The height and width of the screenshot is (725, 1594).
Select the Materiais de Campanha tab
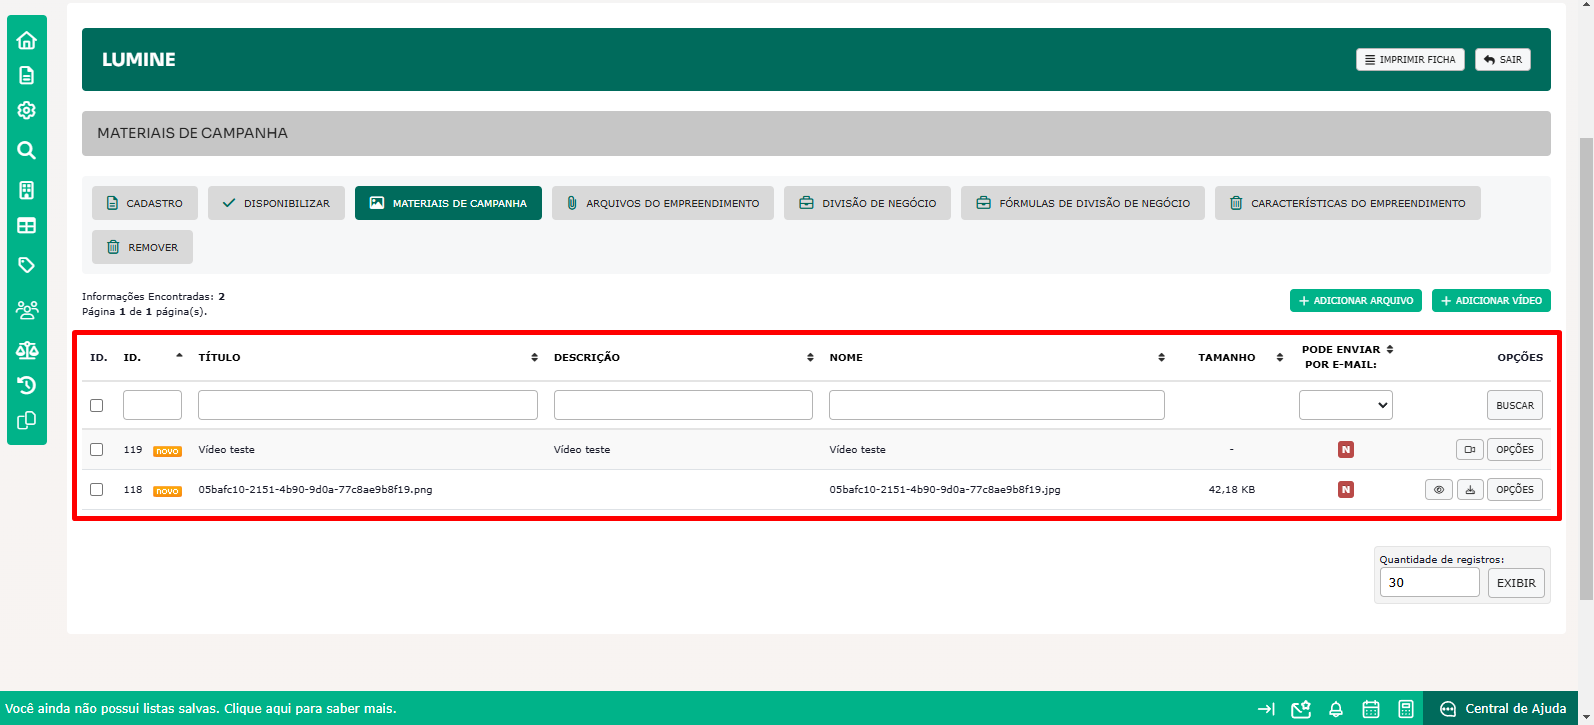click(448, 203)
